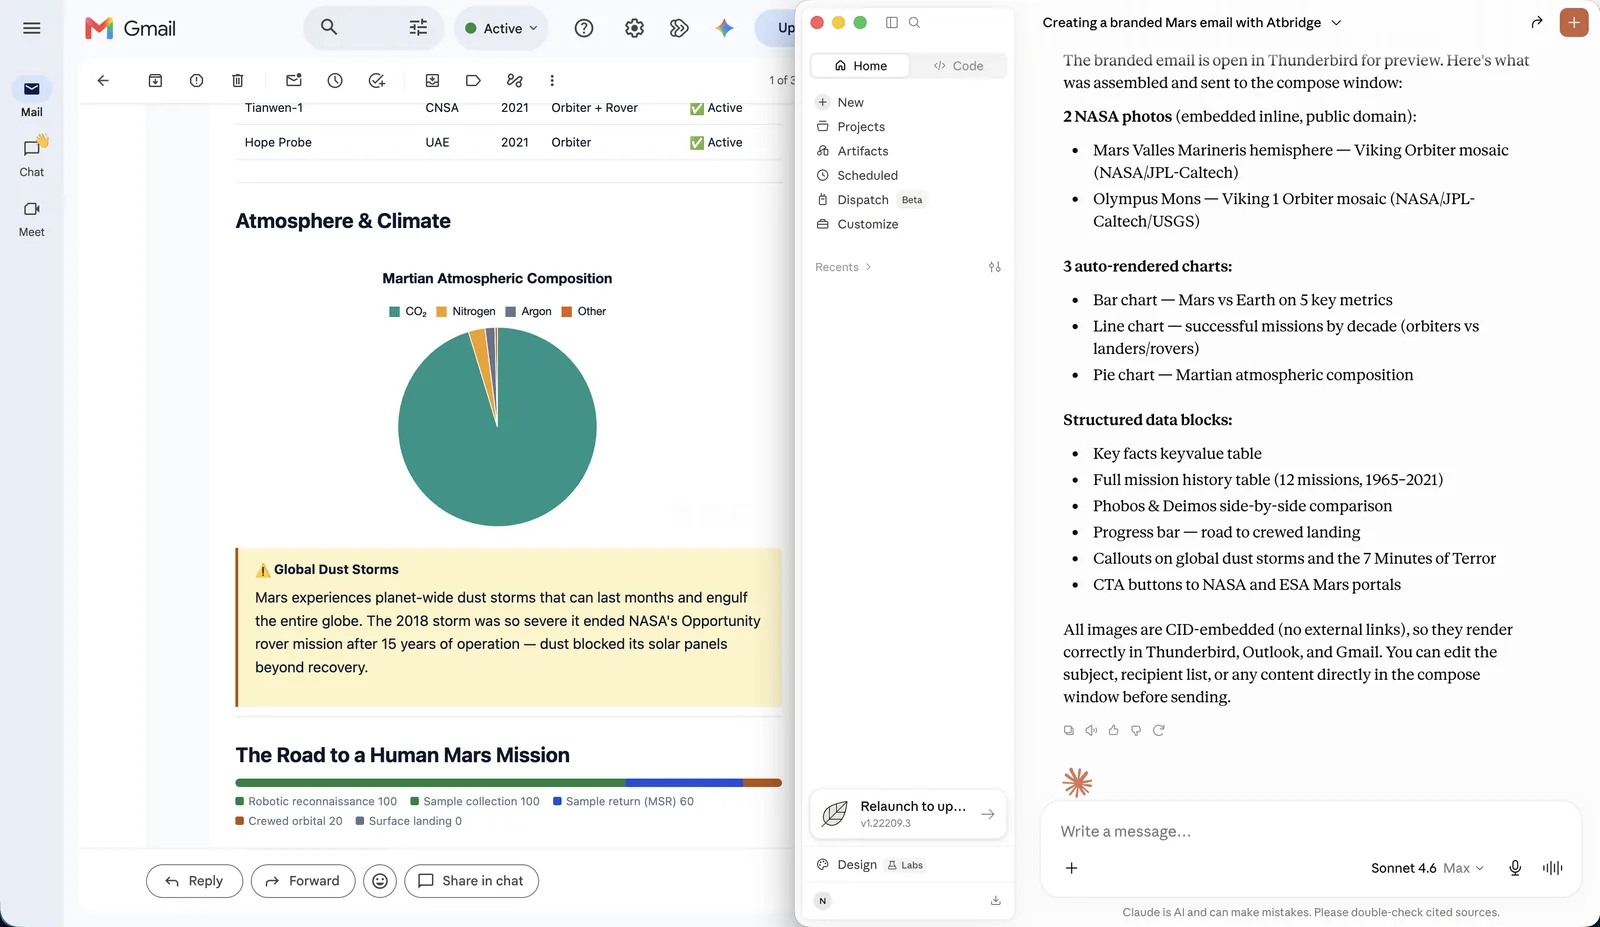This screenshot has width=1600, height=927.
Task: Click the Move to icon in Gmail toolbar
Action: pos(432,80)
